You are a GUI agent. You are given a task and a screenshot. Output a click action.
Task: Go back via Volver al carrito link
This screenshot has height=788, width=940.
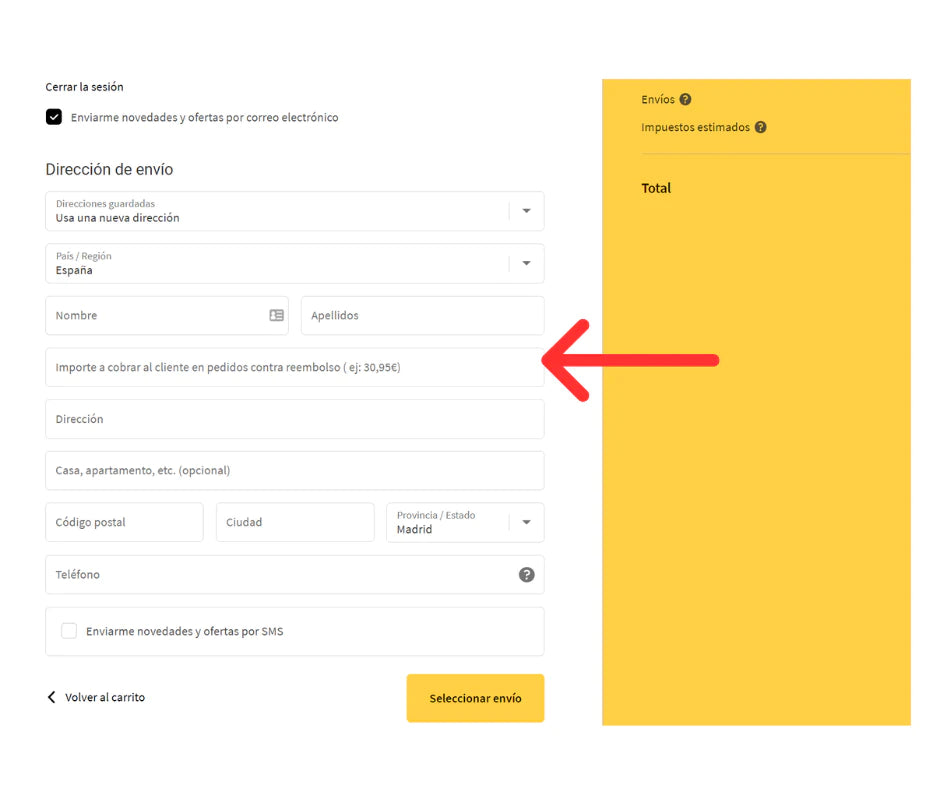coord(105,697)
